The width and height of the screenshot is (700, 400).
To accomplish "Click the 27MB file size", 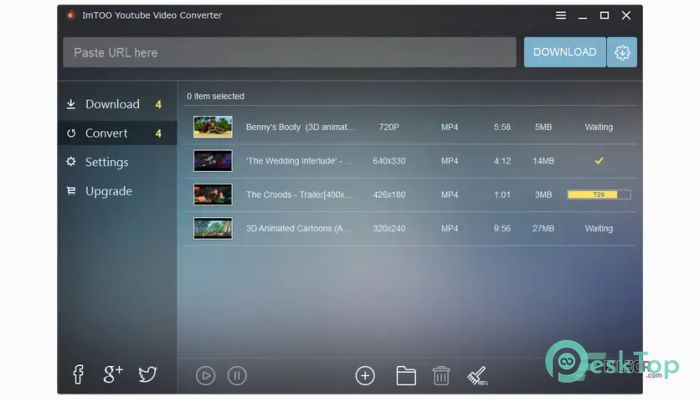I will [543, 229].
